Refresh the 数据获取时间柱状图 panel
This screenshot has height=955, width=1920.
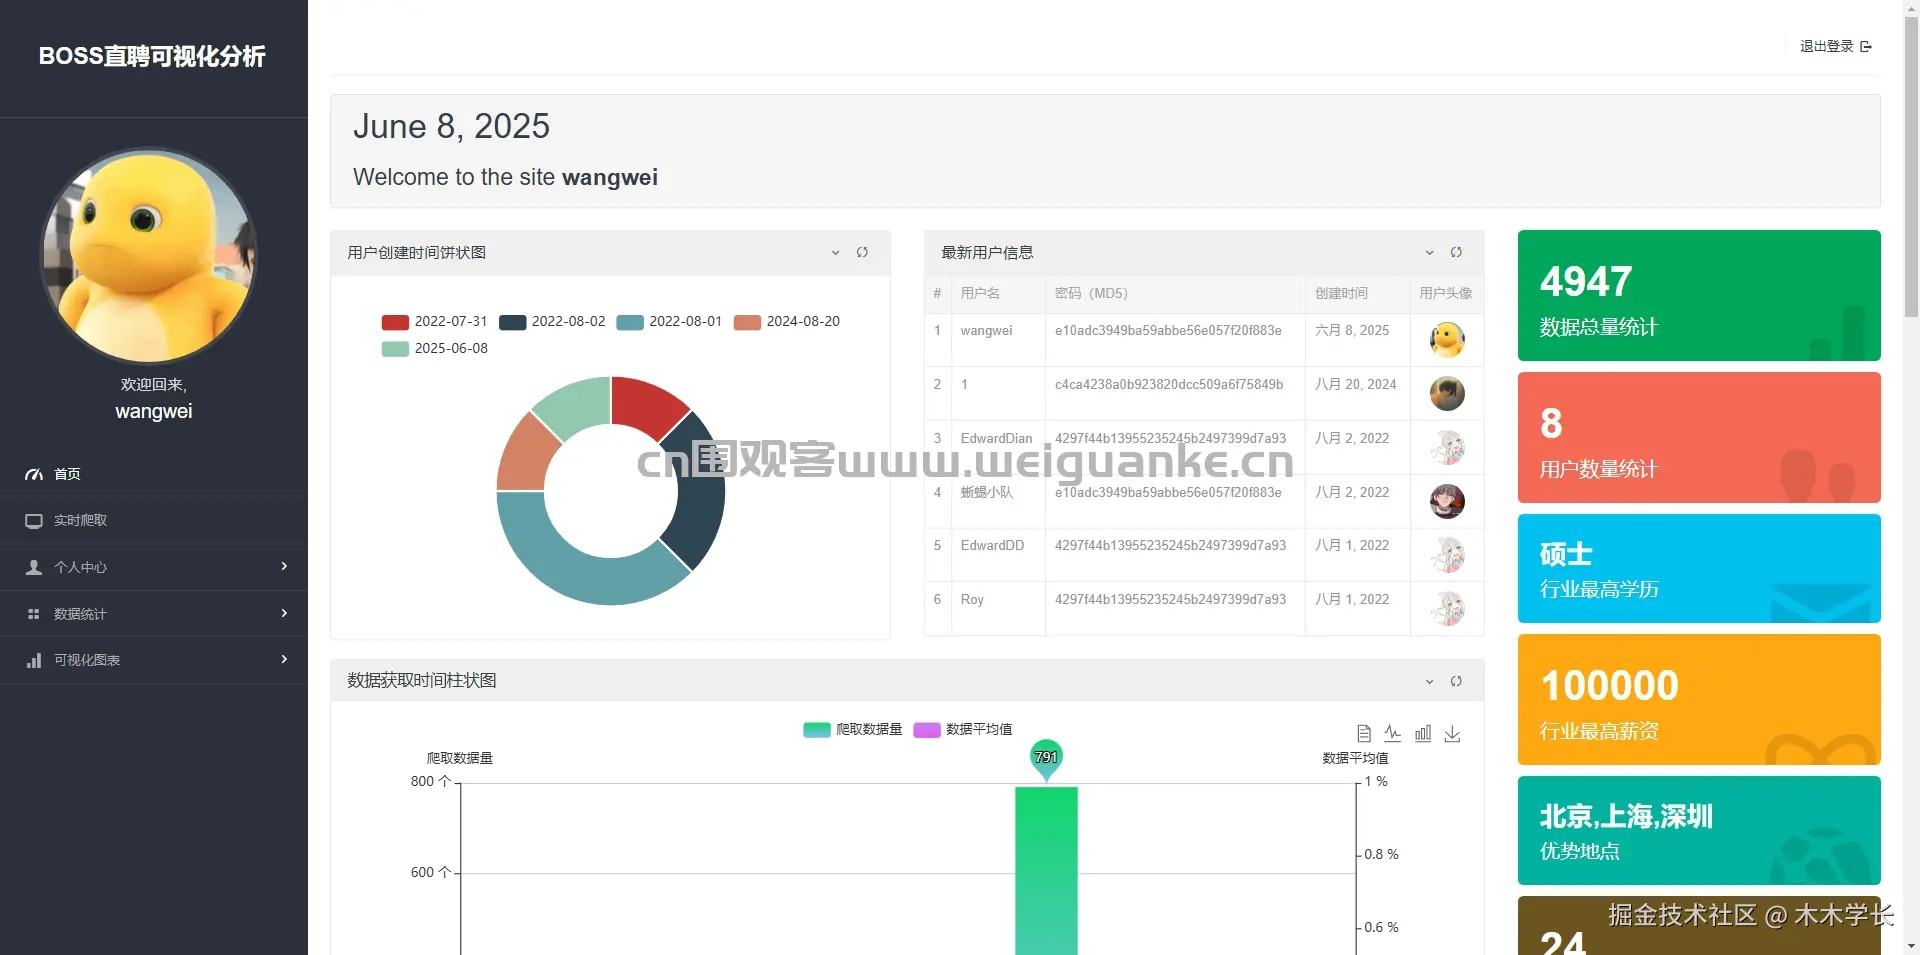coord(1456,681)
